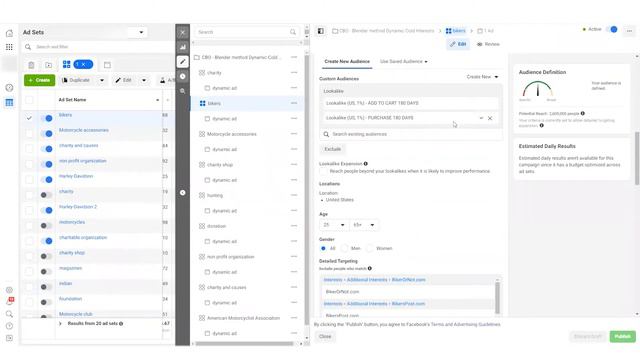640x360 pixels.
Task: Click the magnifier inspect icon in side rail
Action: [182, 91]
